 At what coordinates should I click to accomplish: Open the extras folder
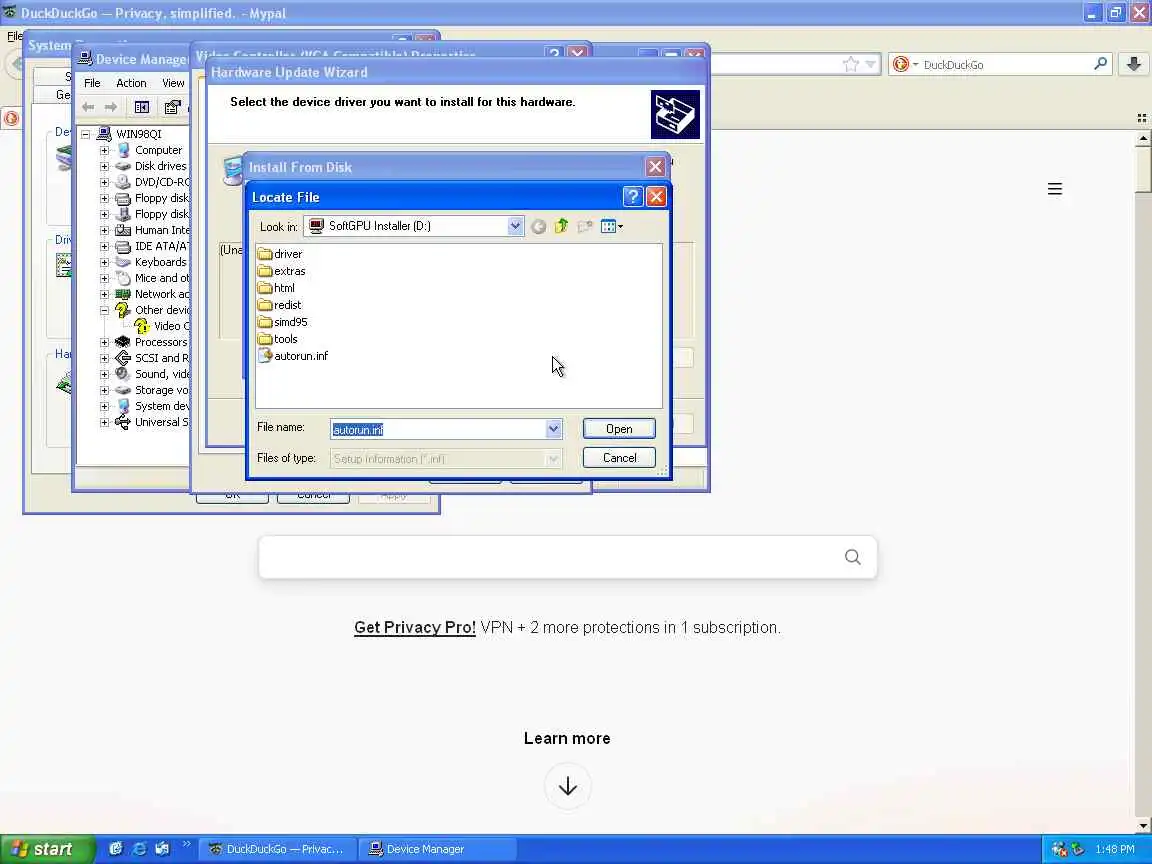[281, 271]
